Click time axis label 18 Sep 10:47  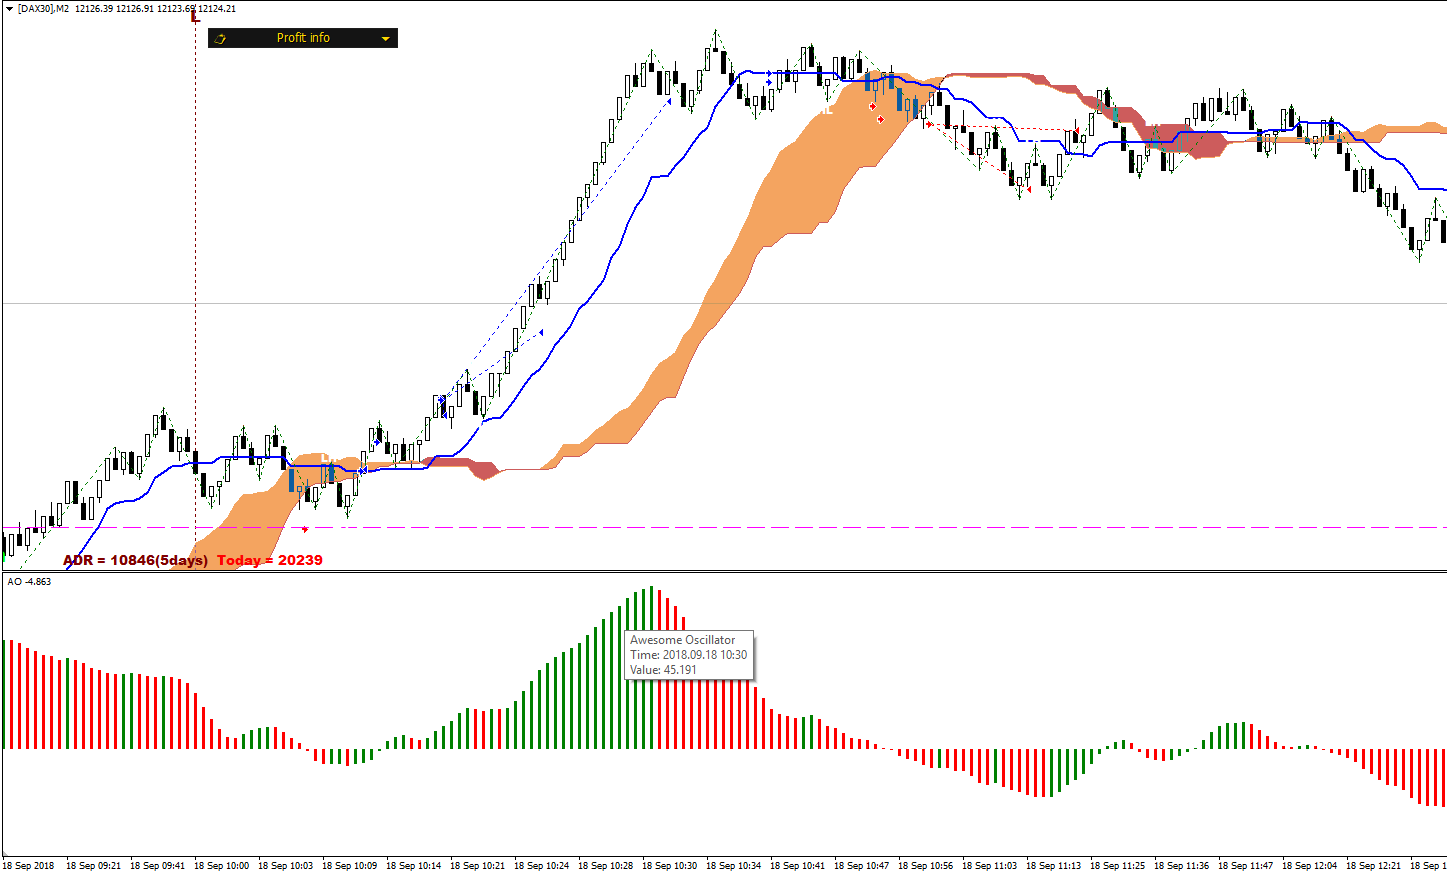(862, 865)
